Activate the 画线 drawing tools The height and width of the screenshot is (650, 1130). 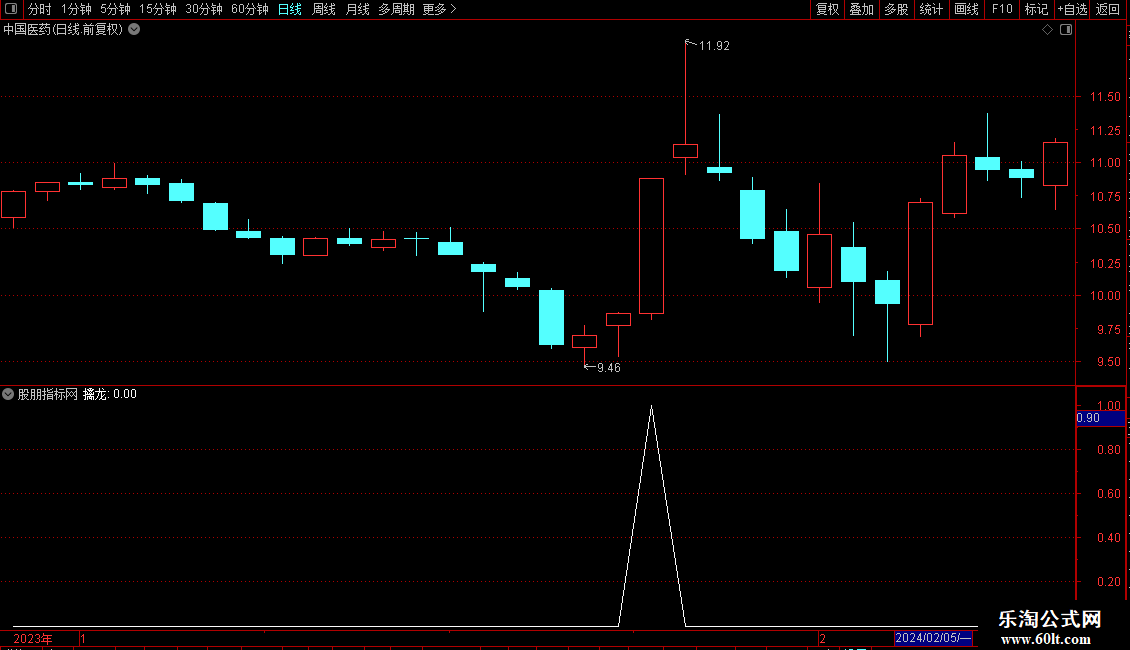tap(966, 9)
